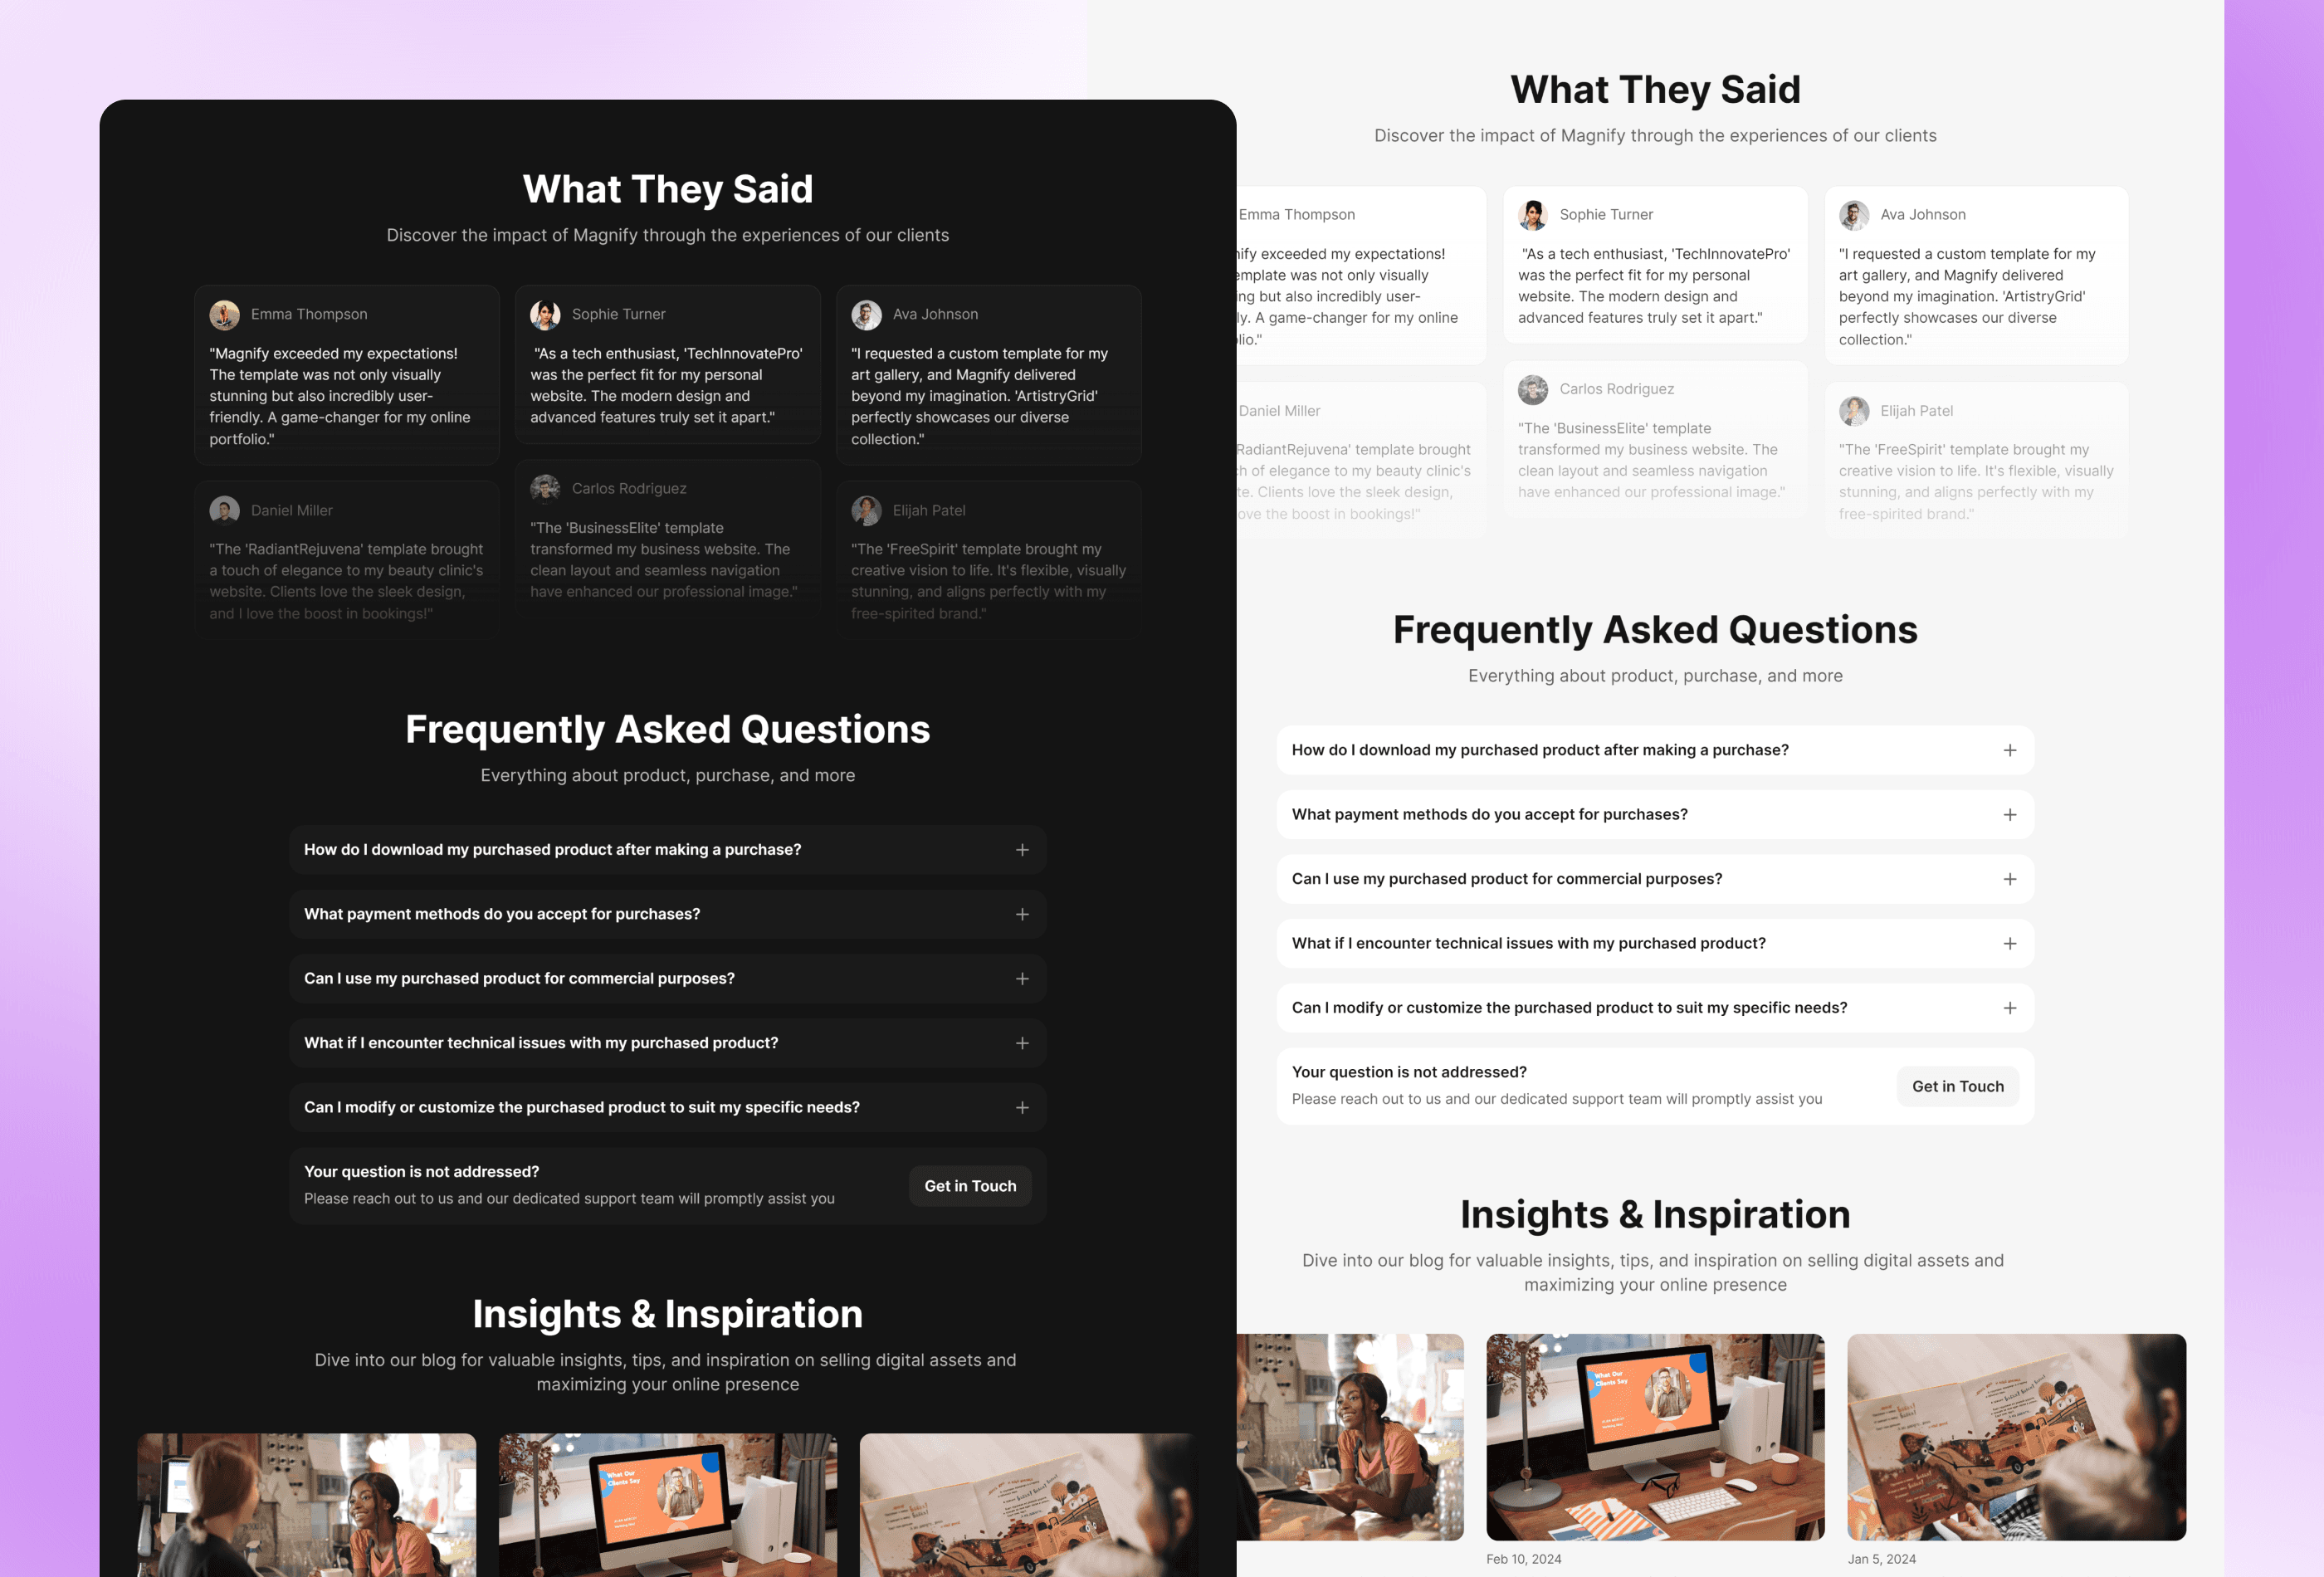Screen dimensions: 2324x1577
Task: Click the Get in Touch button on right panel
Action: (1958, 1084)
